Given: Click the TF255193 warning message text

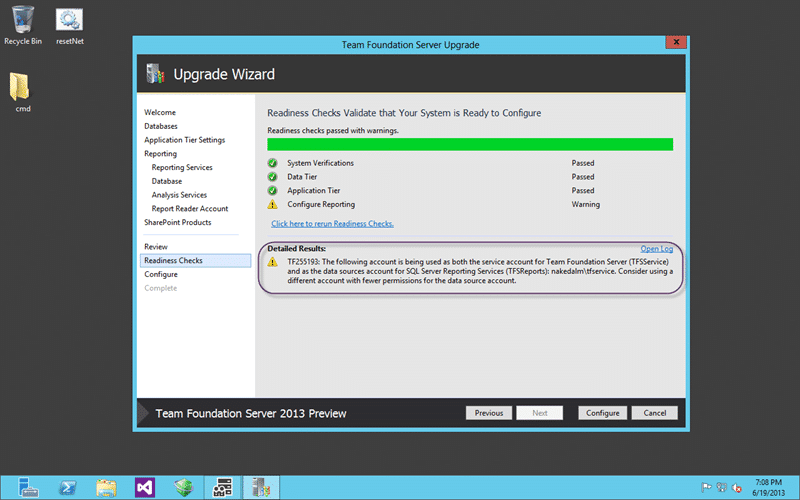Looking at the screenshot, I should pos(480,271).
